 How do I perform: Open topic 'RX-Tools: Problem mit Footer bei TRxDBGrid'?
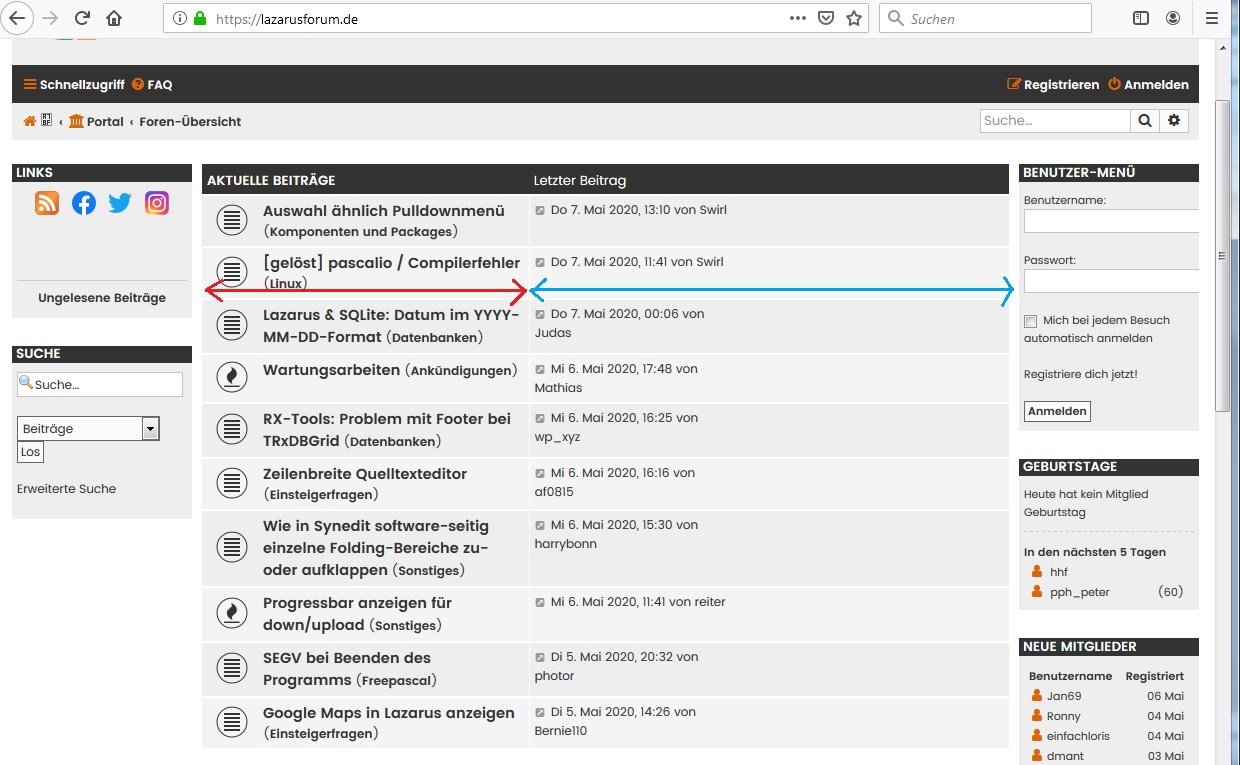click(387, 429)
